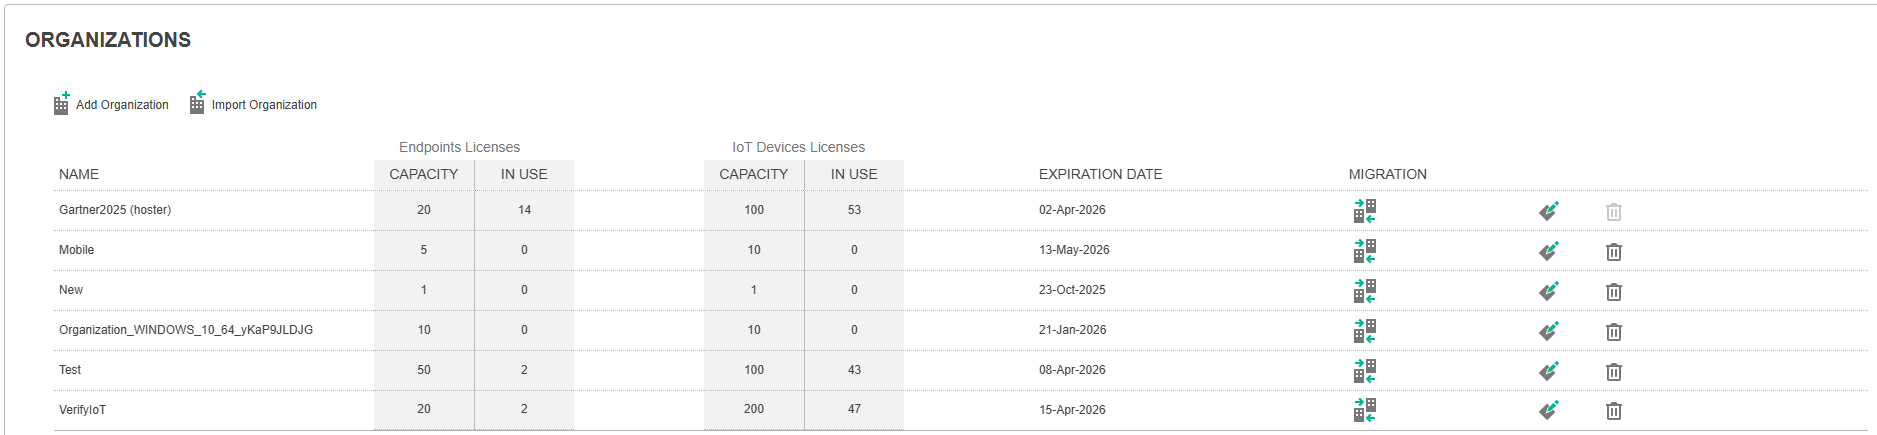The height and width of the screenshot is (435, 1877).
Task: Click the Import Organization button
Action: (x=253, y=104)
